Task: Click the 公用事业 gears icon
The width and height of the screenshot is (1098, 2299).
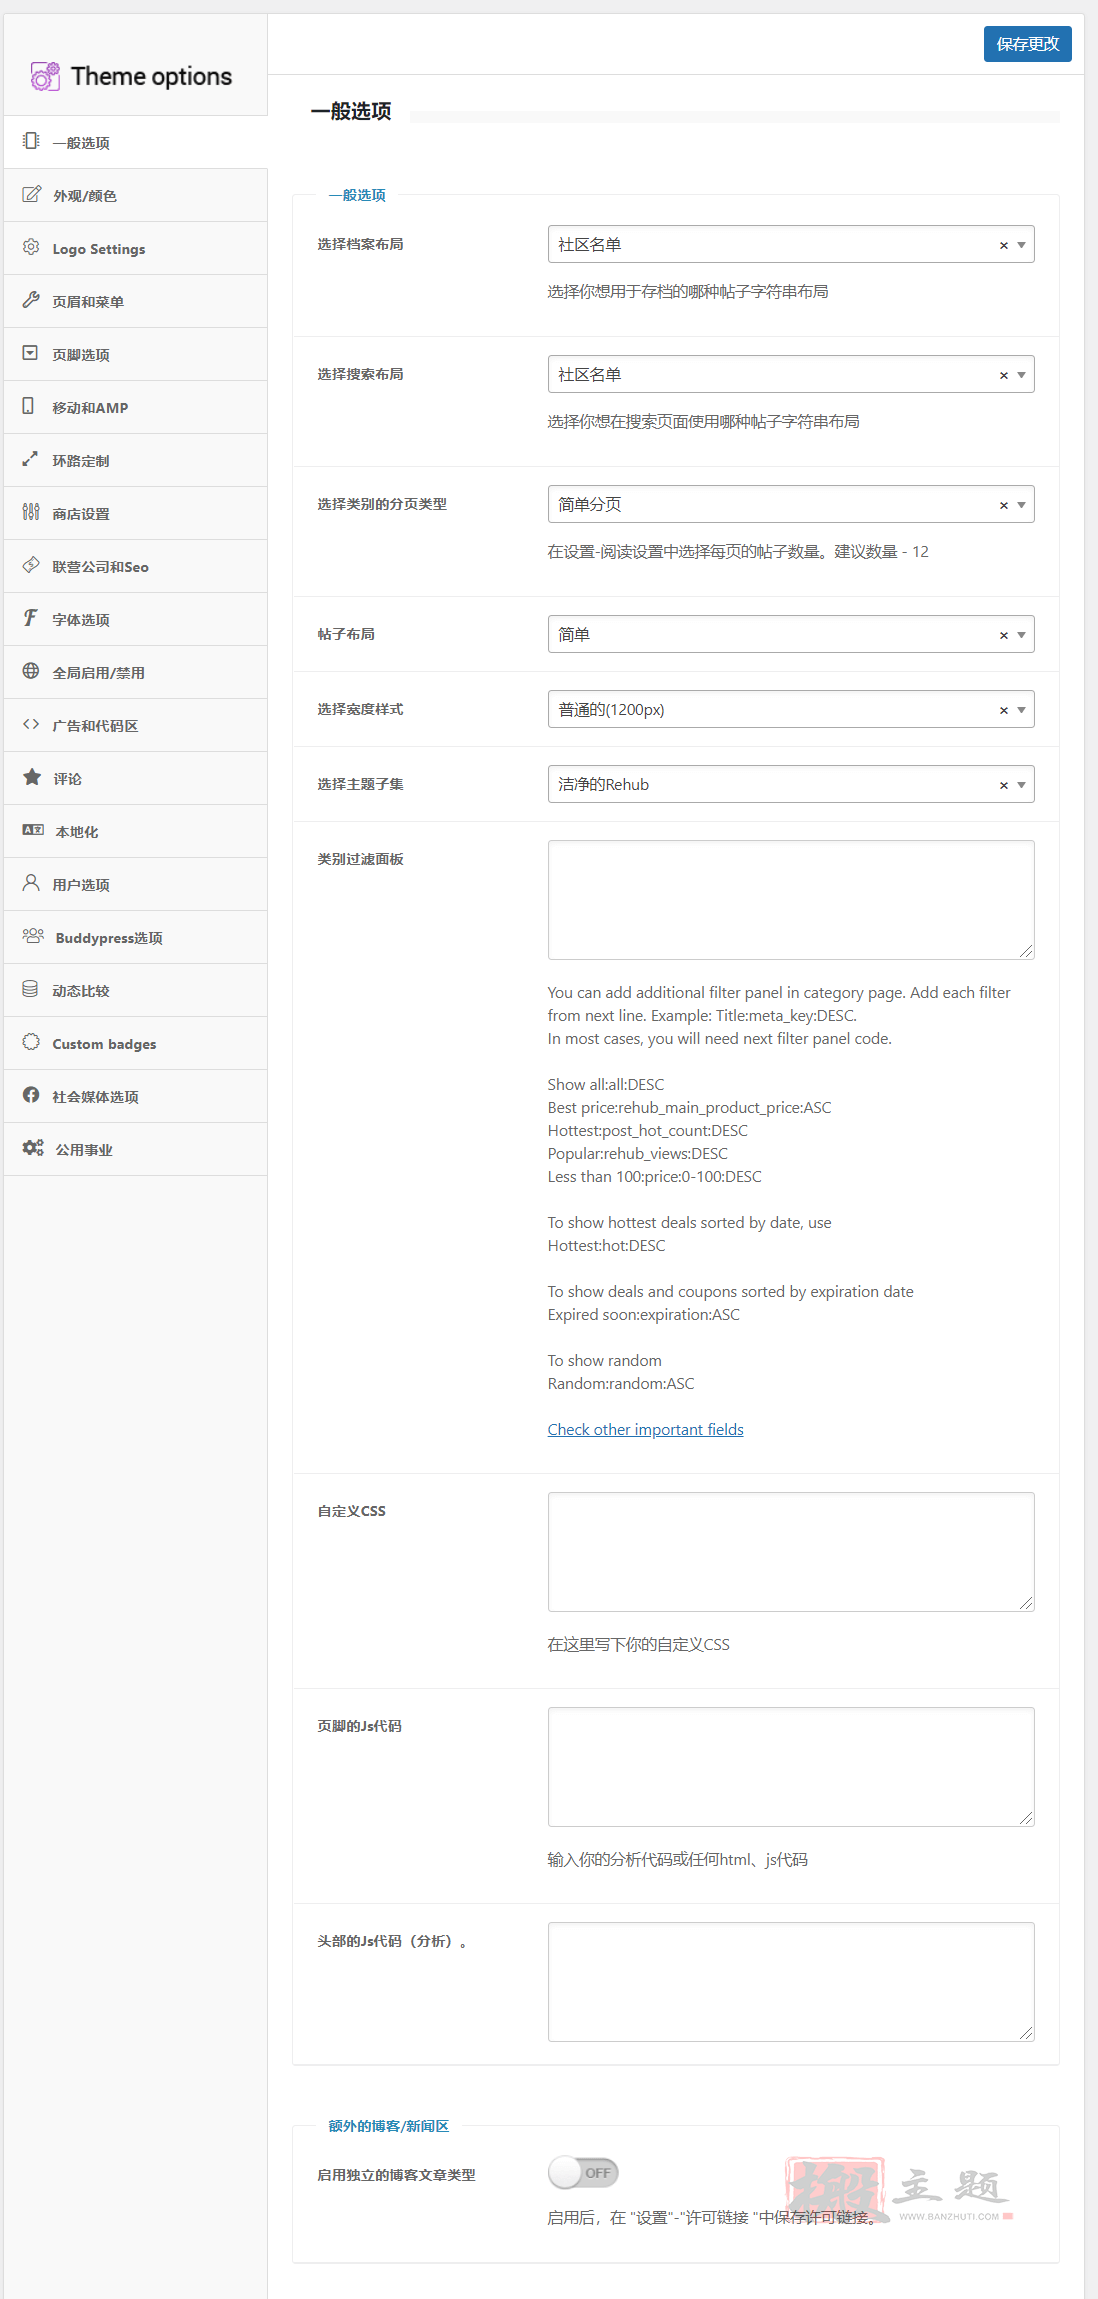Action: (x=33, y=1148)
